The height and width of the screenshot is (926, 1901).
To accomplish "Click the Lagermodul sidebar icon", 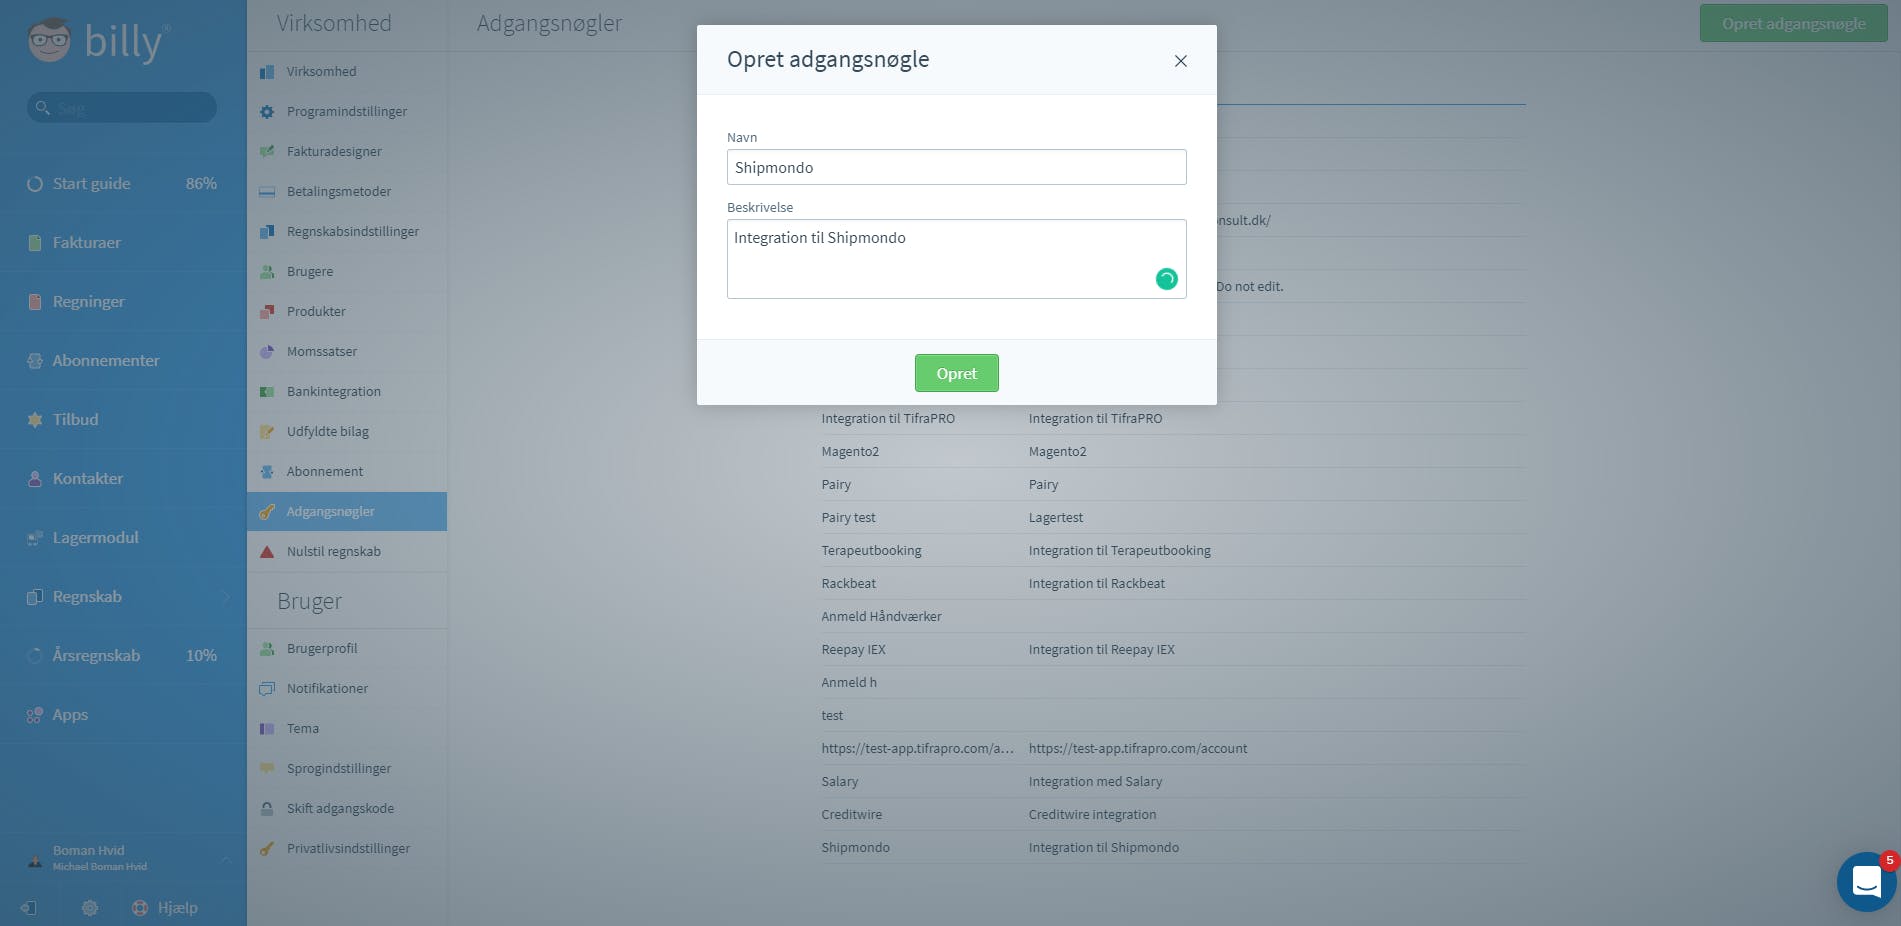I will coord(35,538).
